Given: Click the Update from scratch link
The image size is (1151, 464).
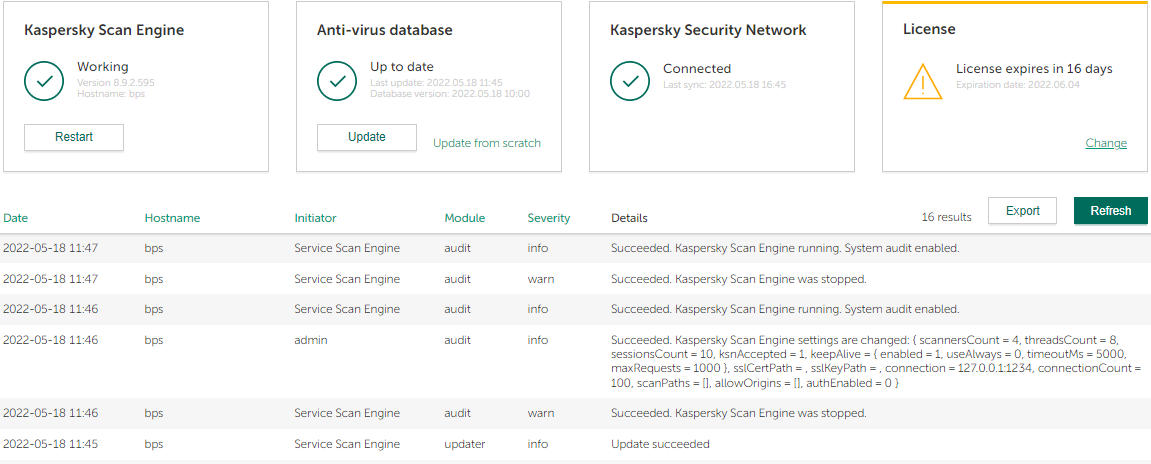Looking at the screenshot, I should [486, 143].
